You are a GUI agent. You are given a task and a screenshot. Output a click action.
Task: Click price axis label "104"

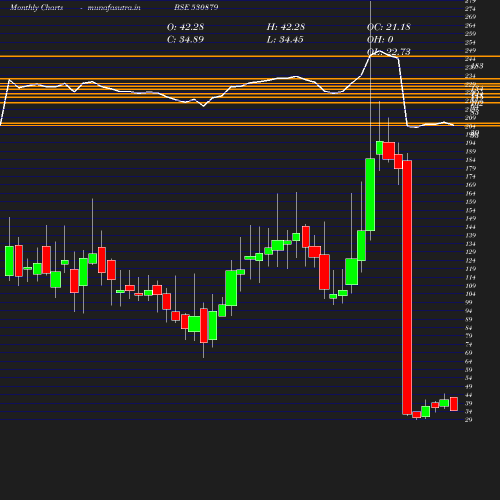(470, 294)
